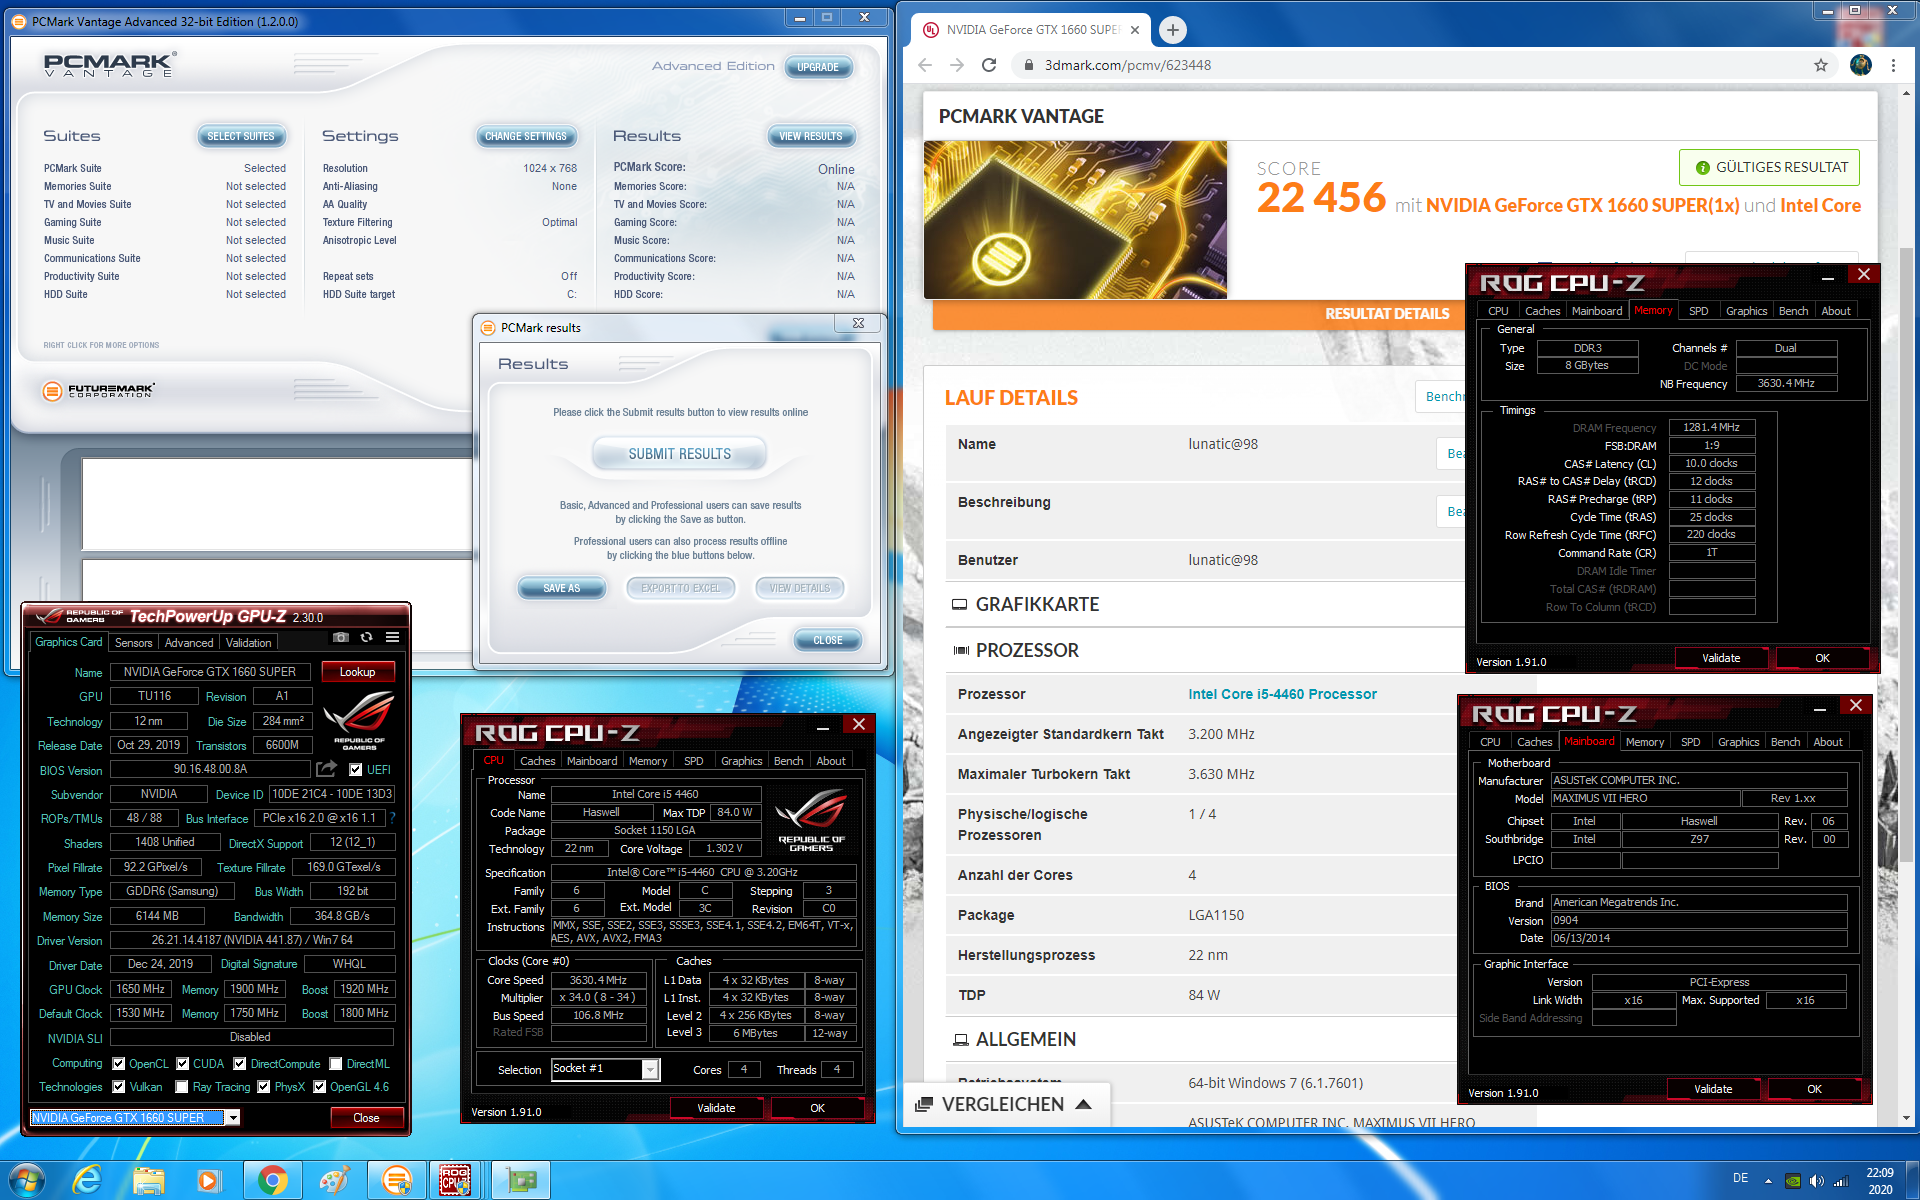Image resolution: width=1920 pixels, height=1200 pixels.
Task: Open the Intel Core i5-4460 Processor link
Action: pos(1282,694)
